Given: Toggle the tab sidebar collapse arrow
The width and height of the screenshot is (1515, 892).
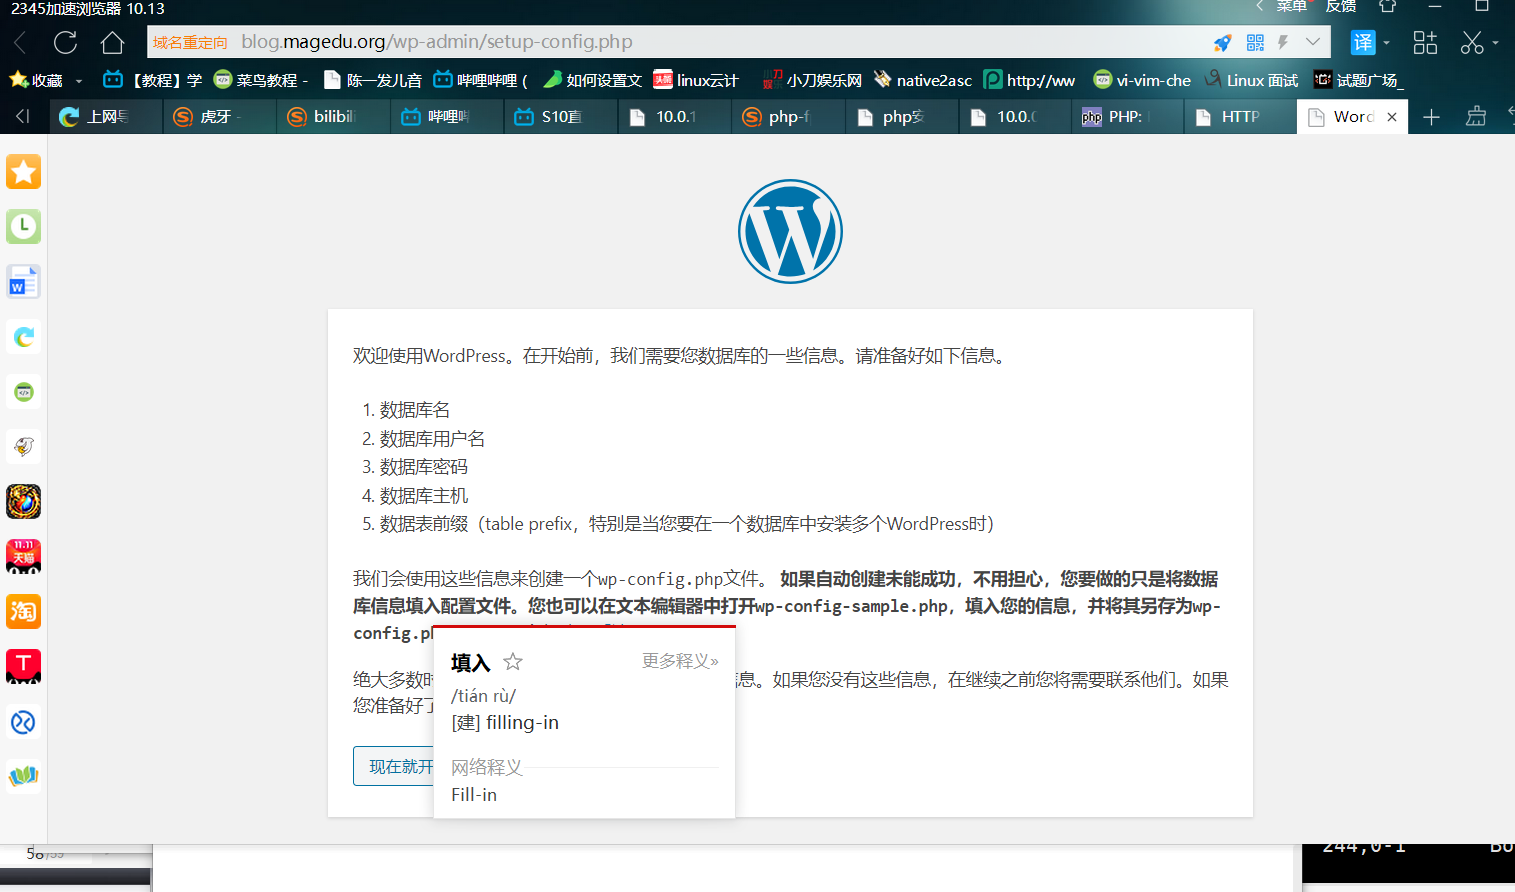Looking at the screenshot, I should 22,116.
